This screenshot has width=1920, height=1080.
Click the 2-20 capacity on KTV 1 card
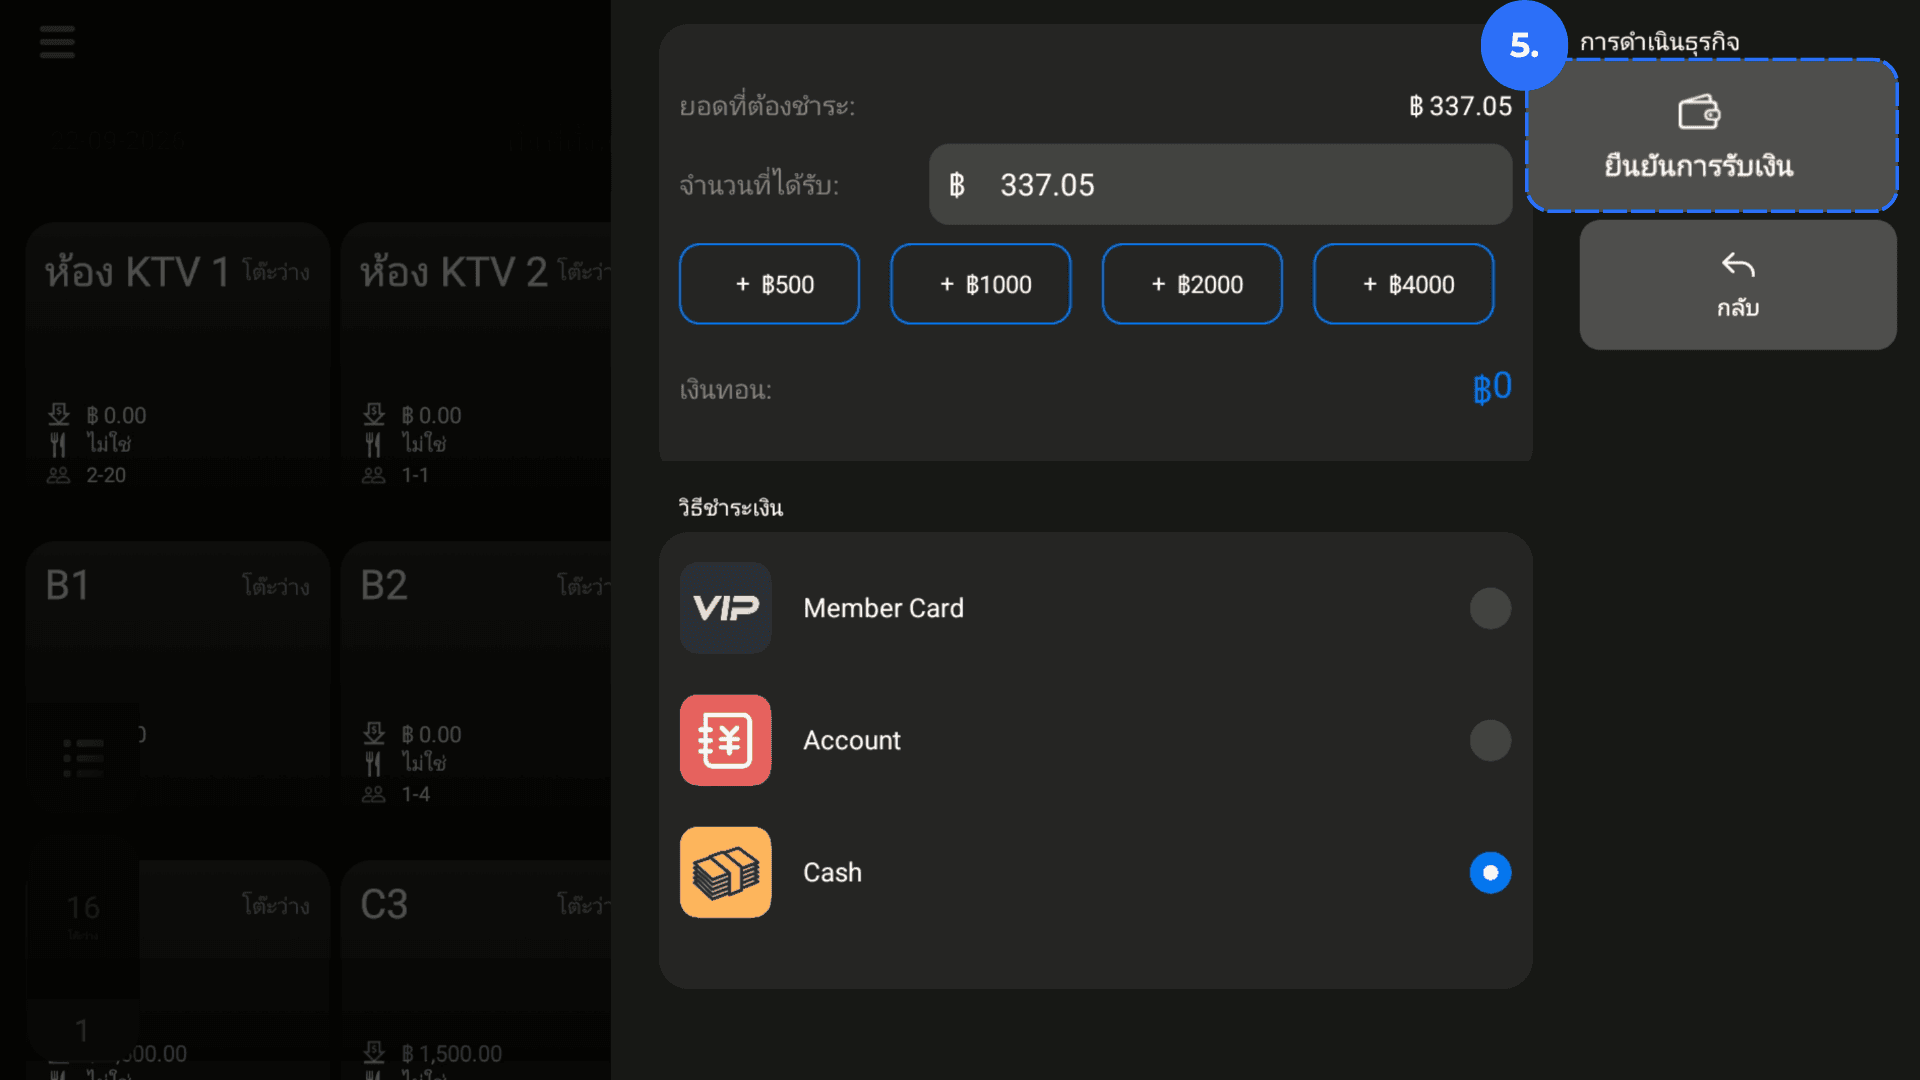[106, 475]
